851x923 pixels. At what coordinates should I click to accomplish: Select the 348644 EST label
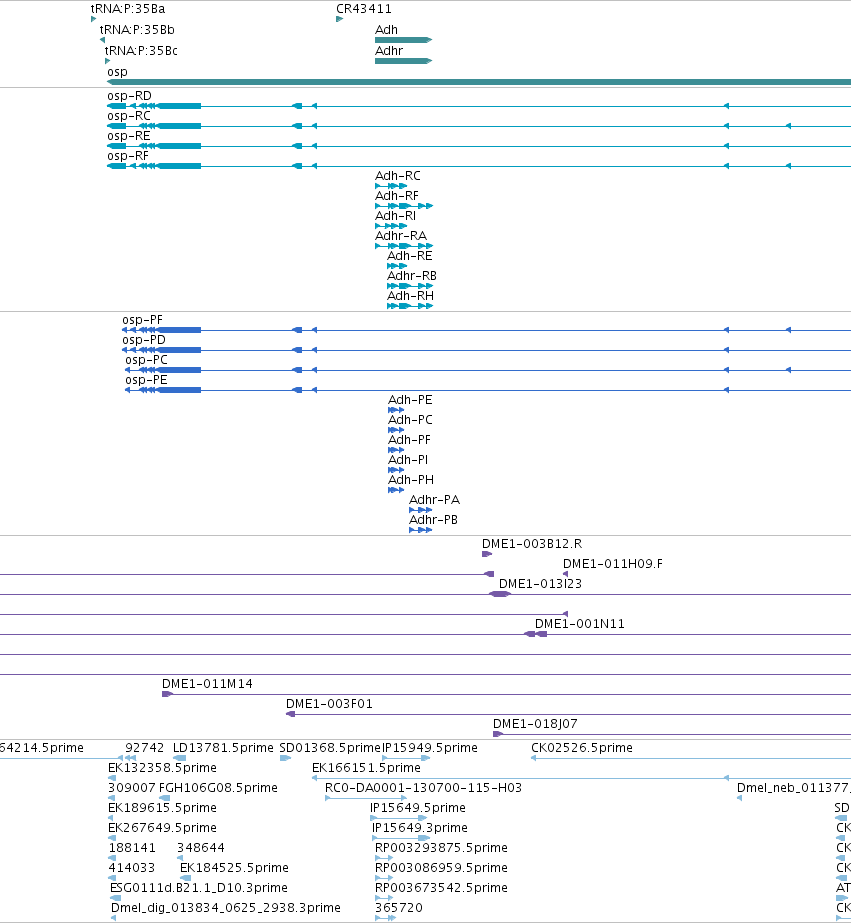[x=201, y=848]
